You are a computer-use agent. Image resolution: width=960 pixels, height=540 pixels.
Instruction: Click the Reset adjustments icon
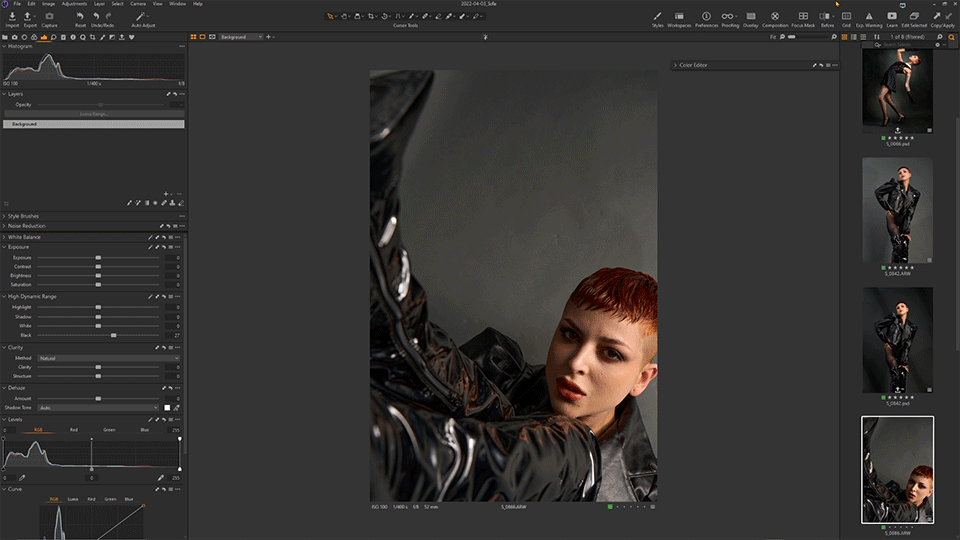(80, 16)
